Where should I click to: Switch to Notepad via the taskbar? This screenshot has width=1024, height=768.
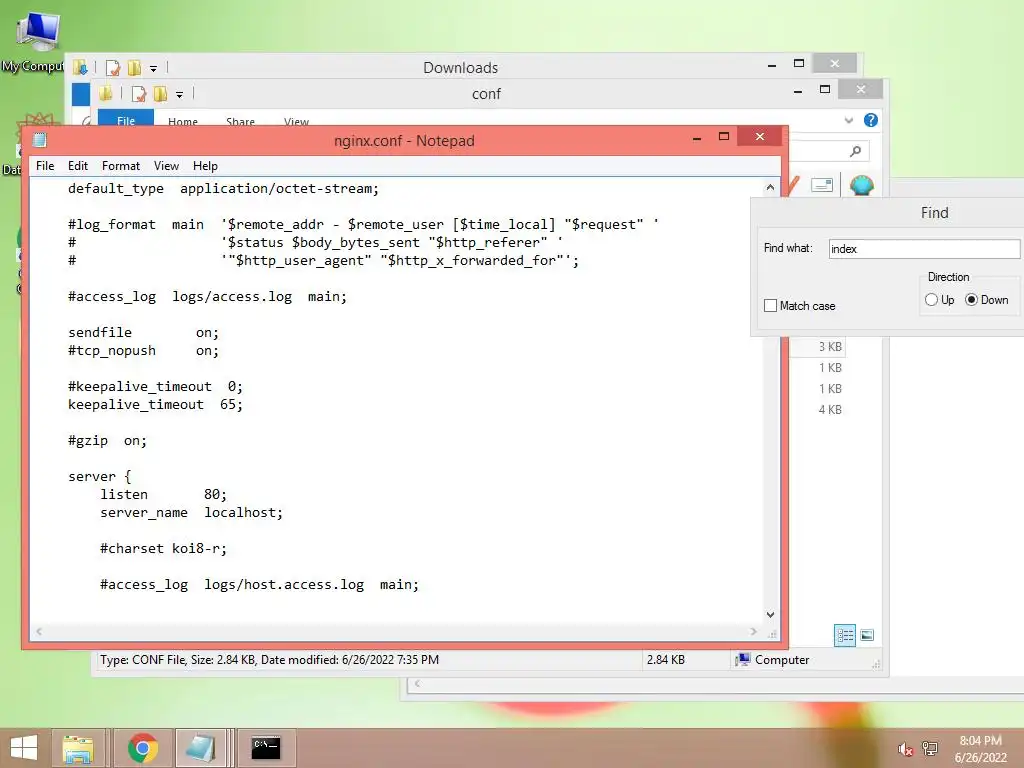pyautogui.click(x=200, y=748)
